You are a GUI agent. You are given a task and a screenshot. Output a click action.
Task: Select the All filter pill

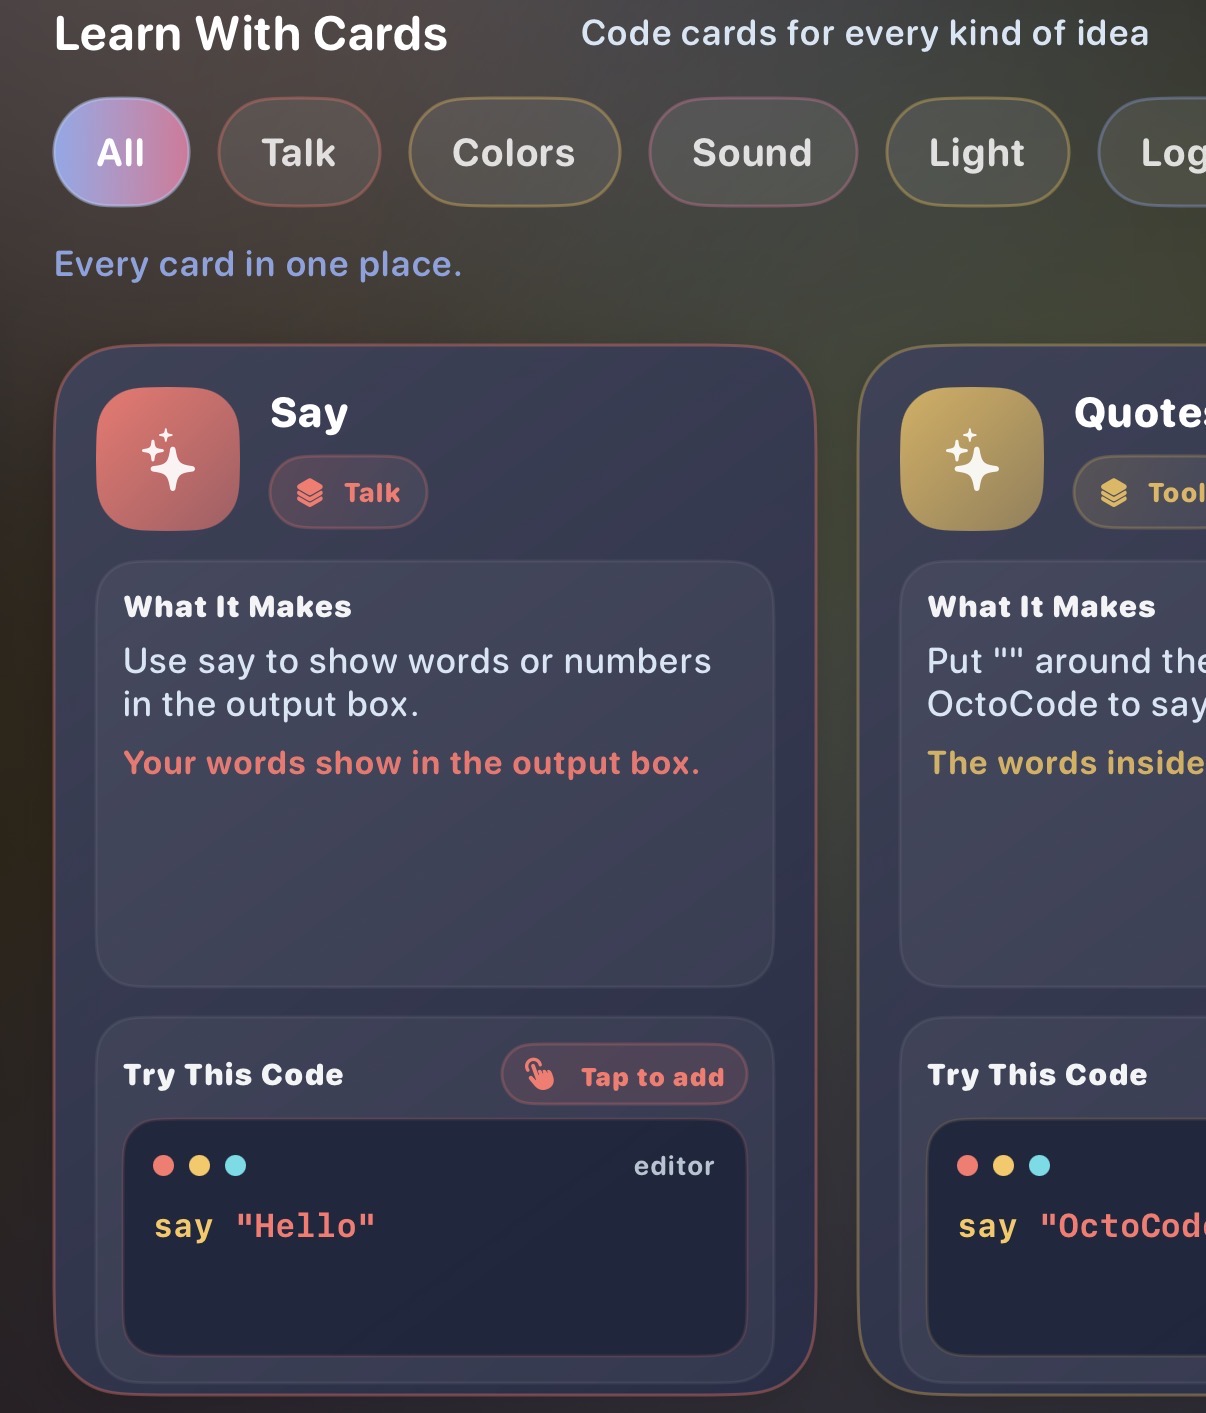tap(121, 153)
